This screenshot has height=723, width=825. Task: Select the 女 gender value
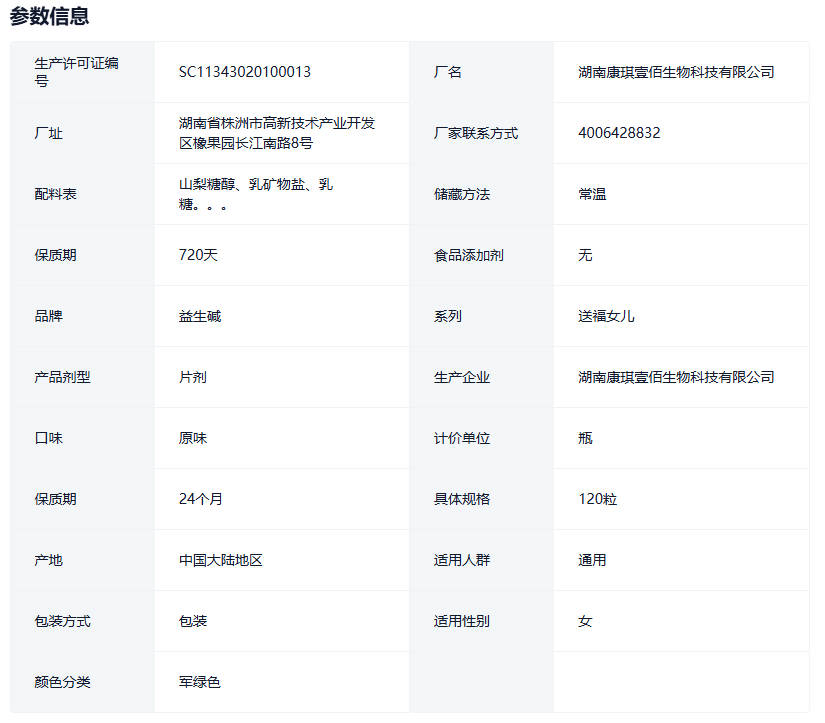tap(585, 621)
